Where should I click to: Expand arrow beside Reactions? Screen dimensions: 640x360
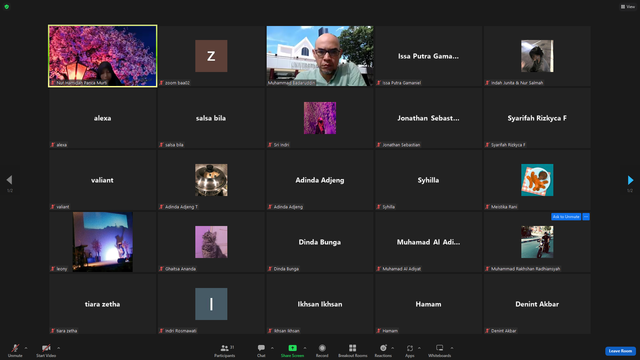[393, 348]
